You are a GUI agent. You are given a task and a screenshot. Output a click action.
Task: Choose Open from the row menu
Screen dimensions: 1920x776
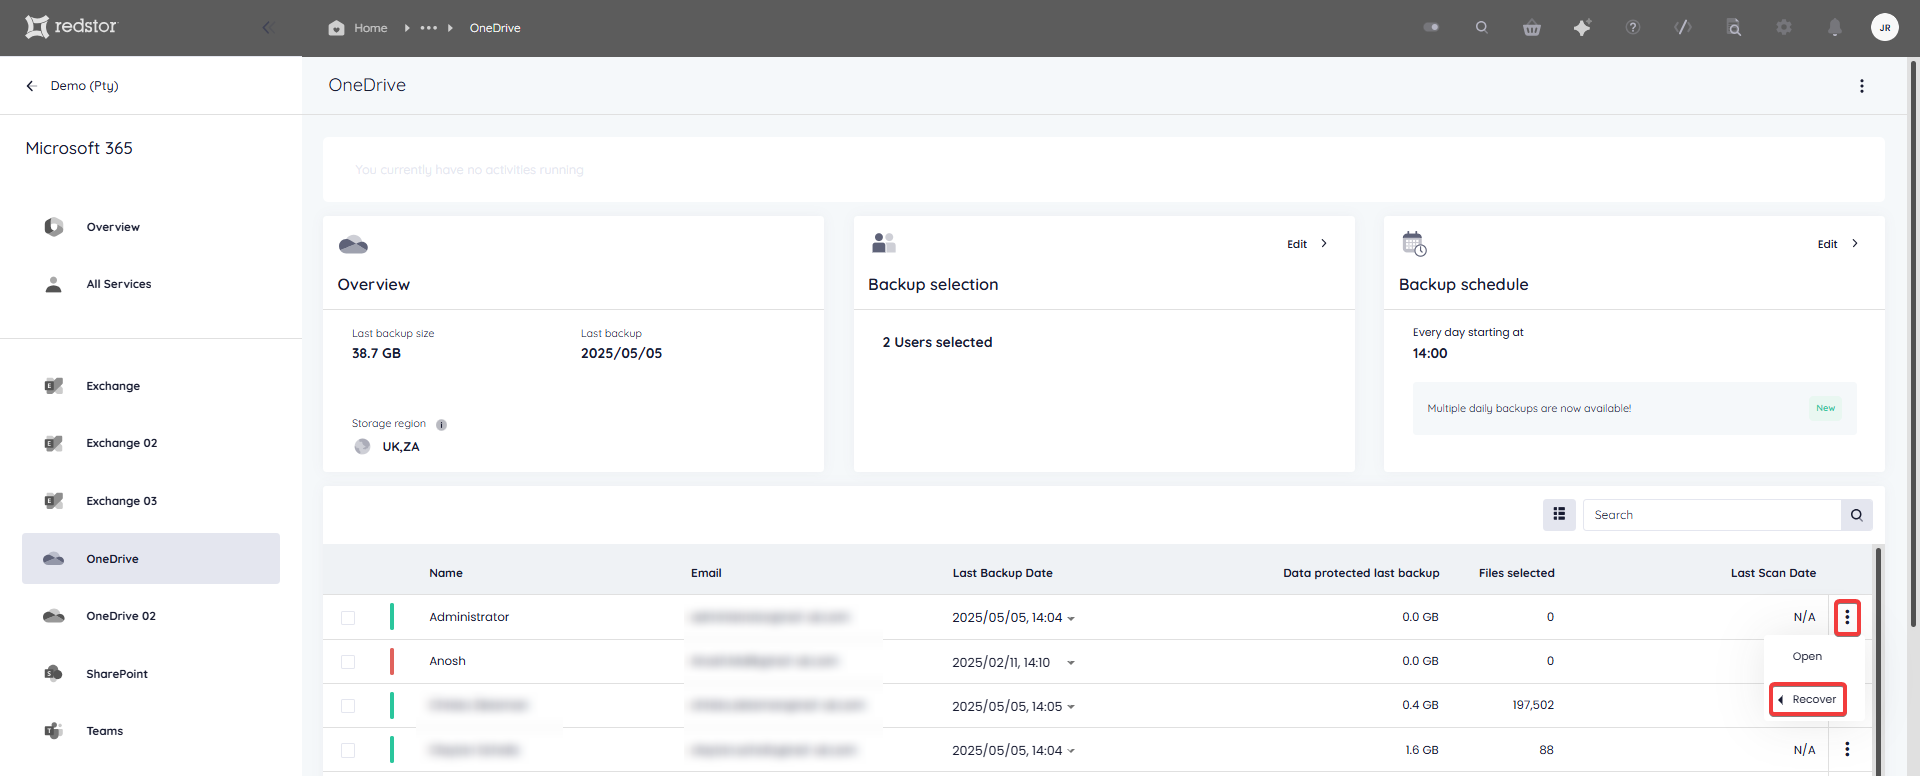(x=1807, y=656)
